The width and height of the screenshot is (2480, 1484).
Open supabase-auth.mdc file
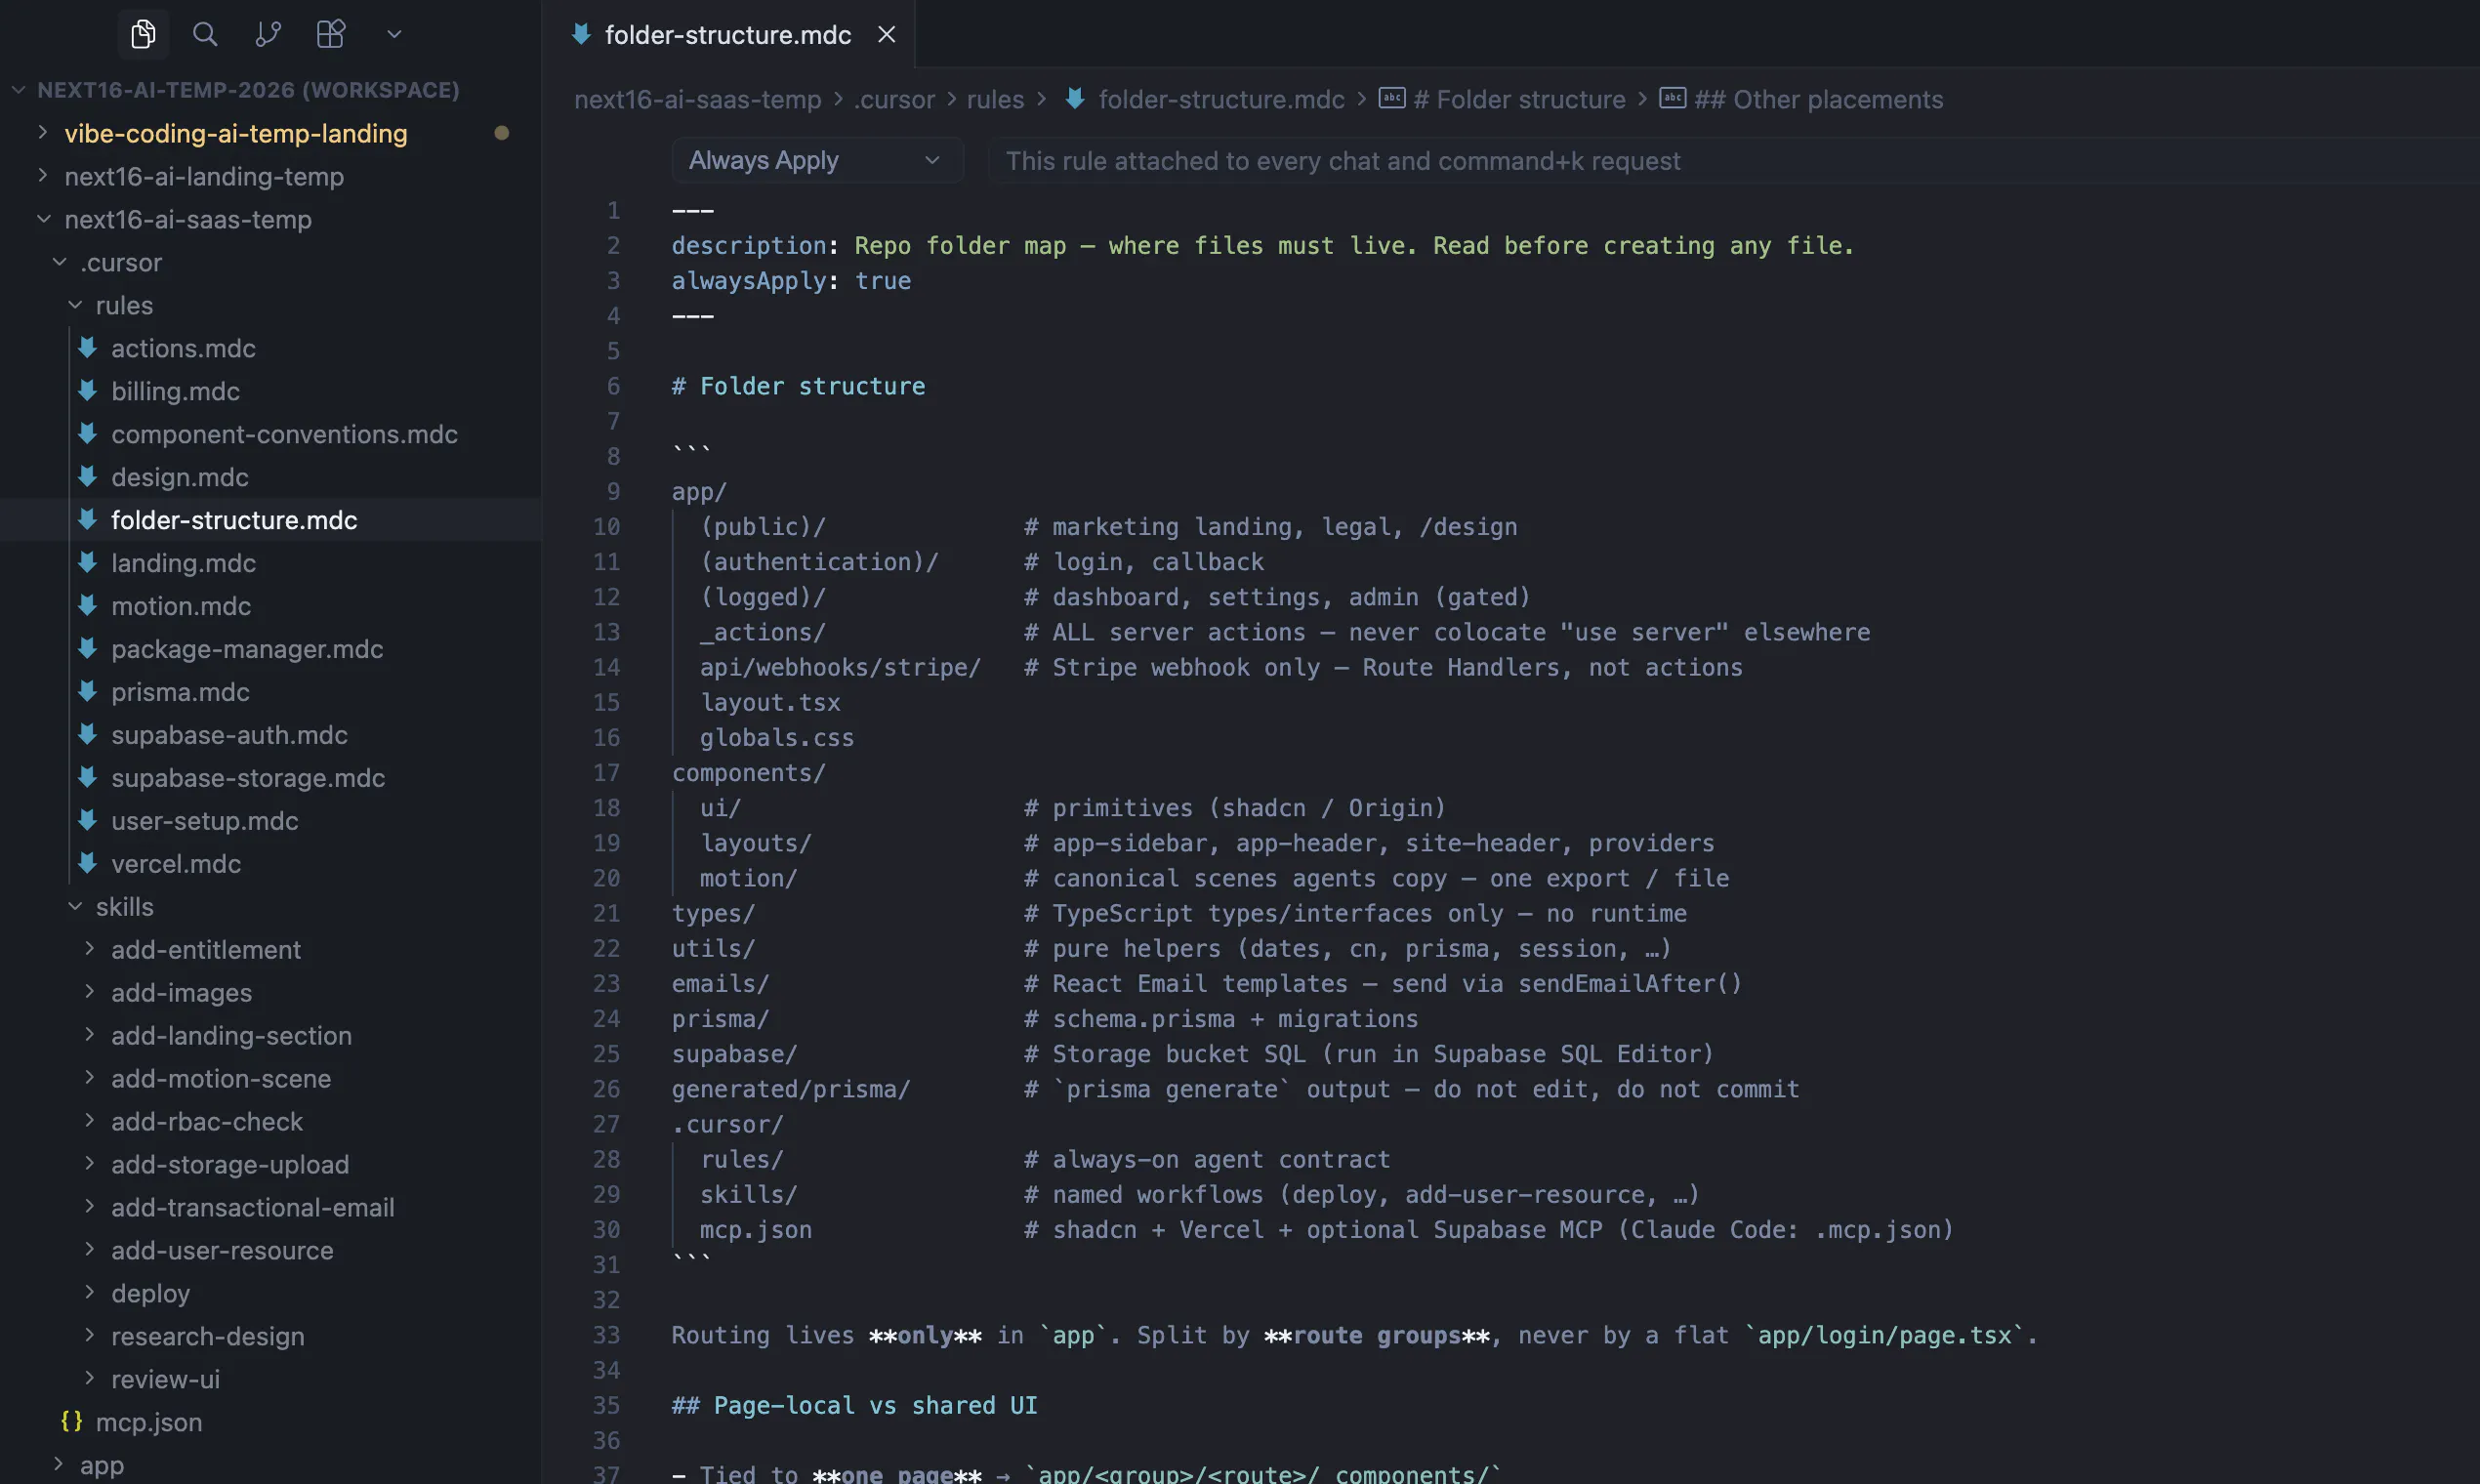point(229,735)
